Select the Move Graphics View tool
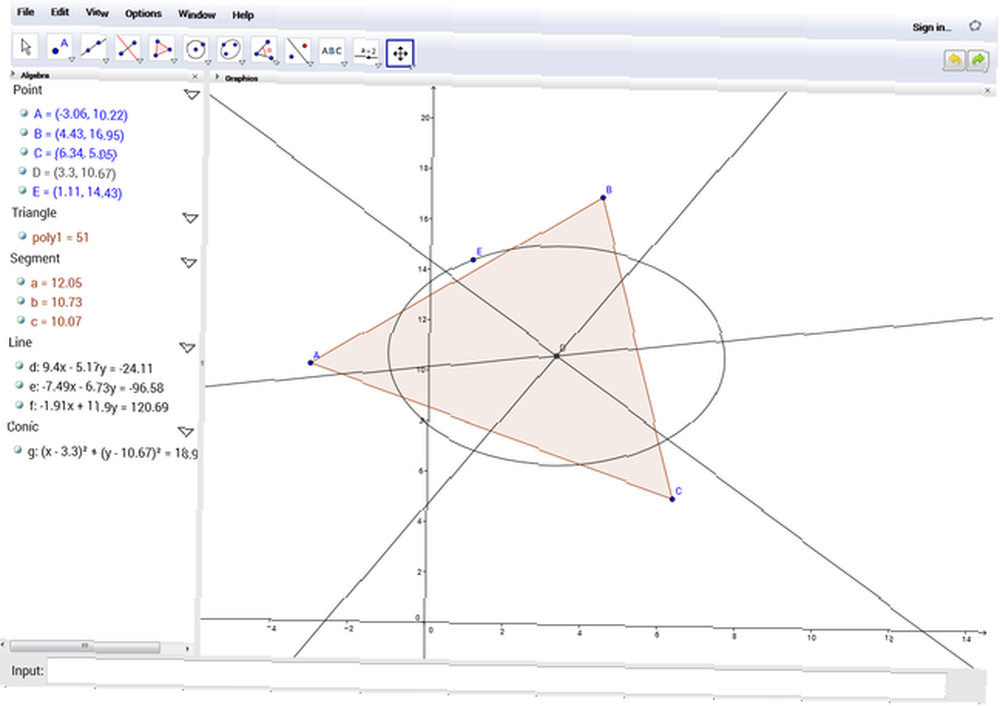Screen dimensions: 1000x706 [401, 53]
